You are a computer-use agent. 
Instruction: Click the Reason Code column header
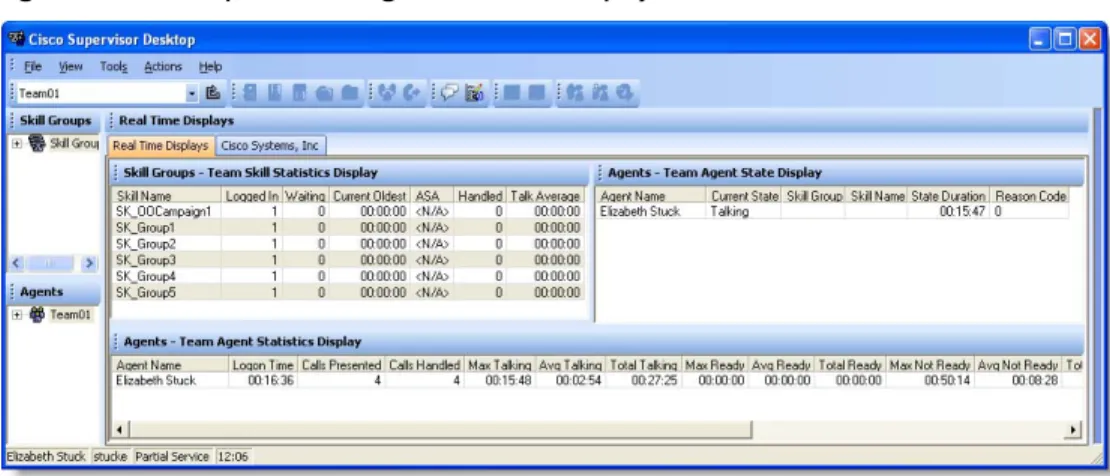coord(1030,196)
